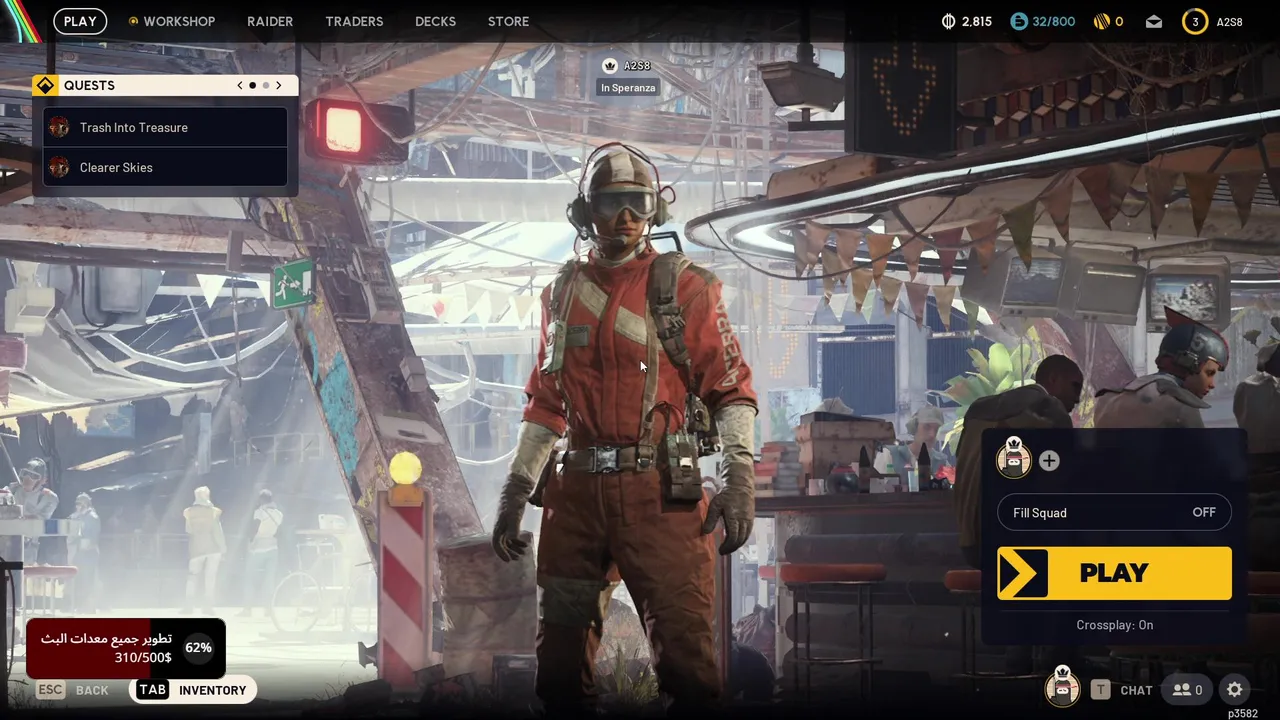Click the A2S8 player name in top bar
Viewport: 1280px width, 720px height.
point(1229,21)
